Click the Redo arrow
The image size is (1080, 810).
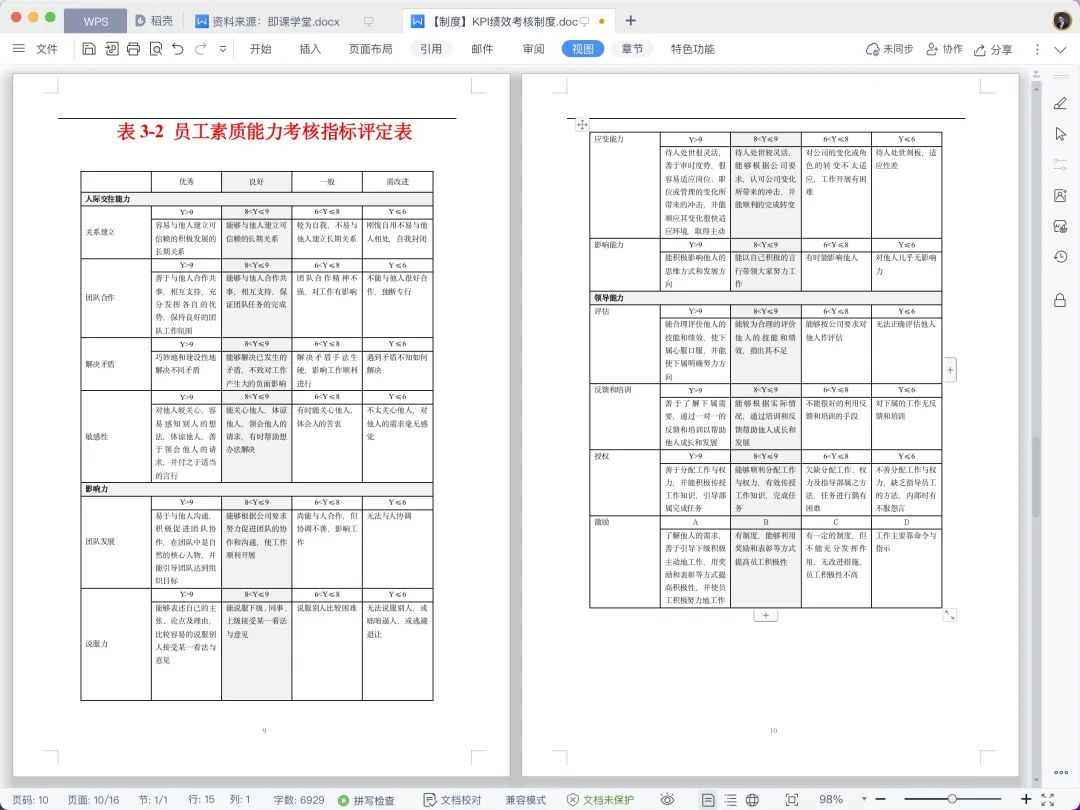(200, 49)
